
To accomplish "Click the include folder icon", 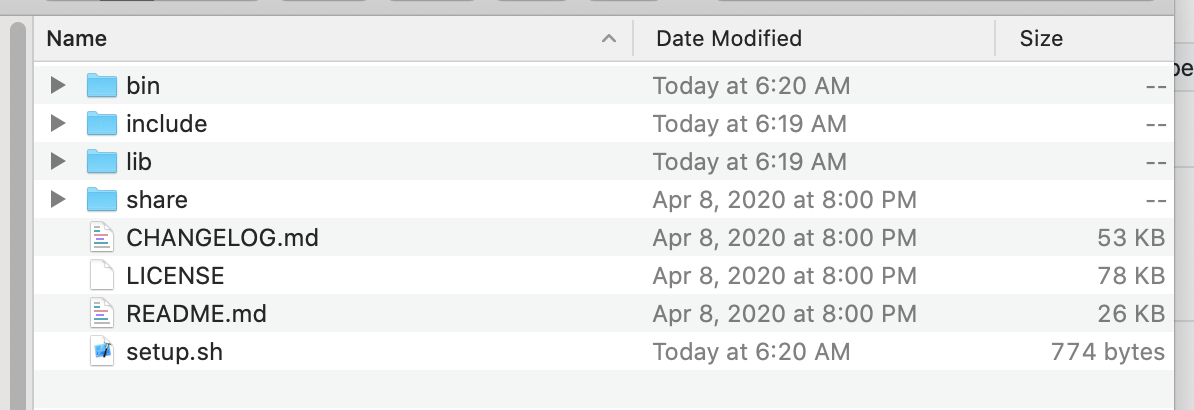I will (x=102, y=124).
